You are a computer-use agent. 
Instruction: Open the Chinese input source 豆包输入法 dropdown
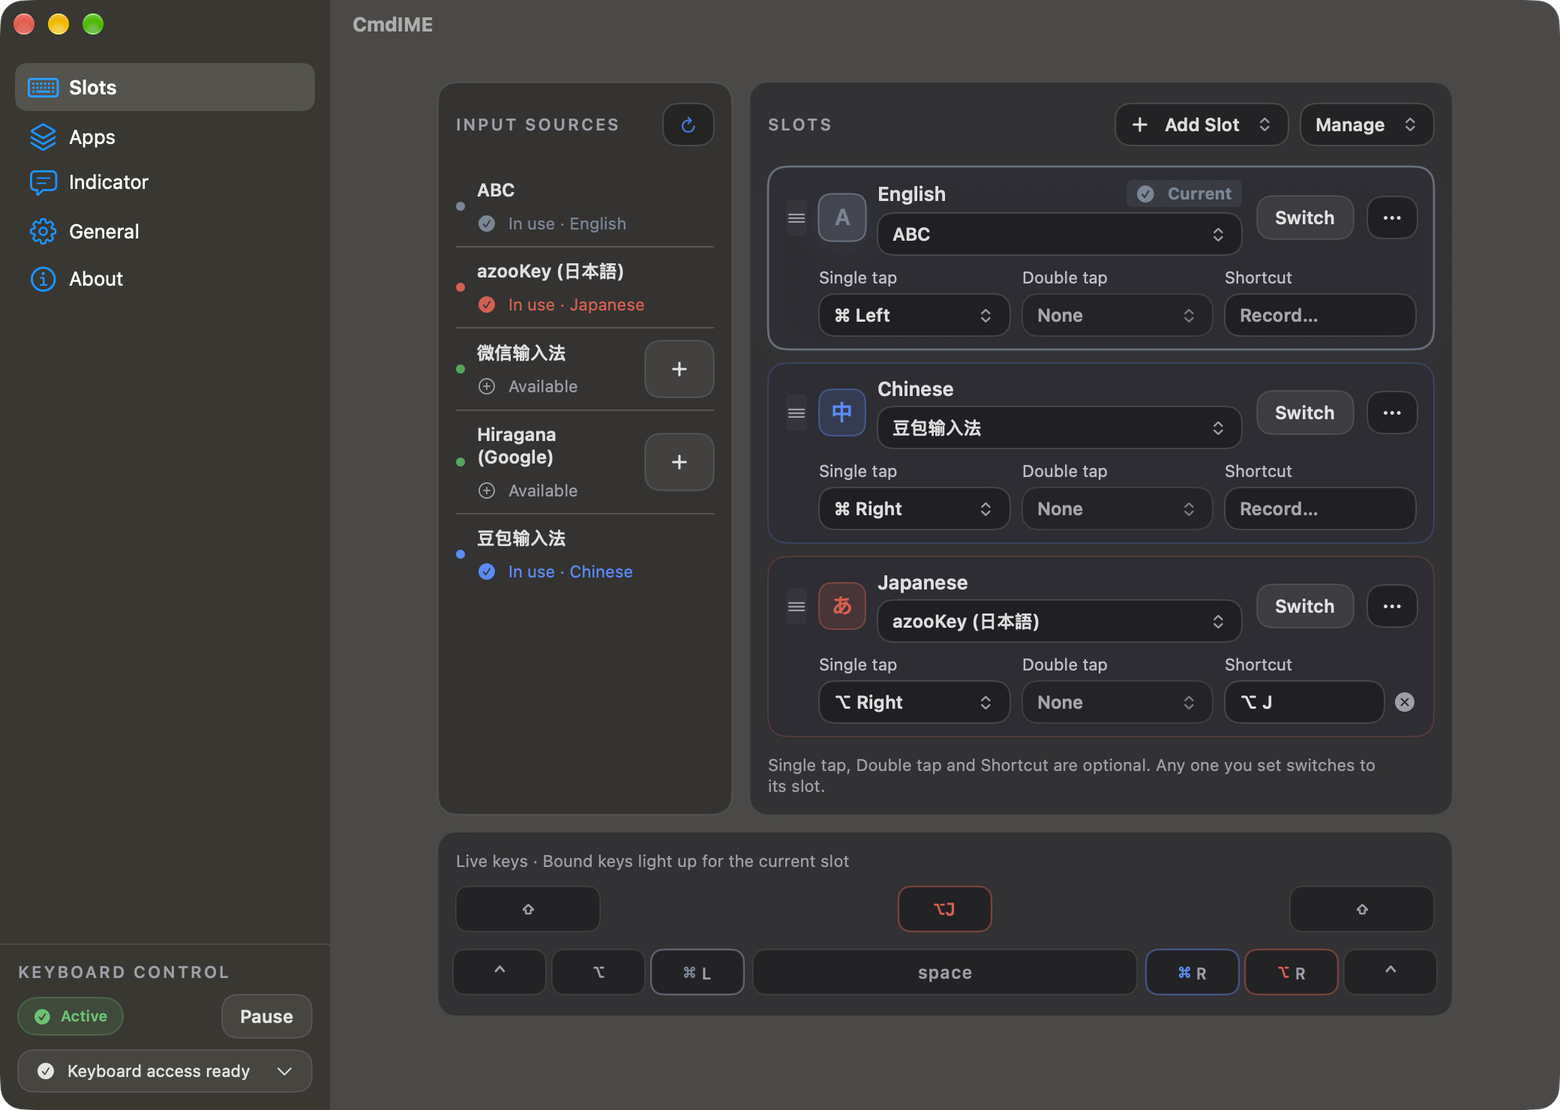[x=1060, y=428]
